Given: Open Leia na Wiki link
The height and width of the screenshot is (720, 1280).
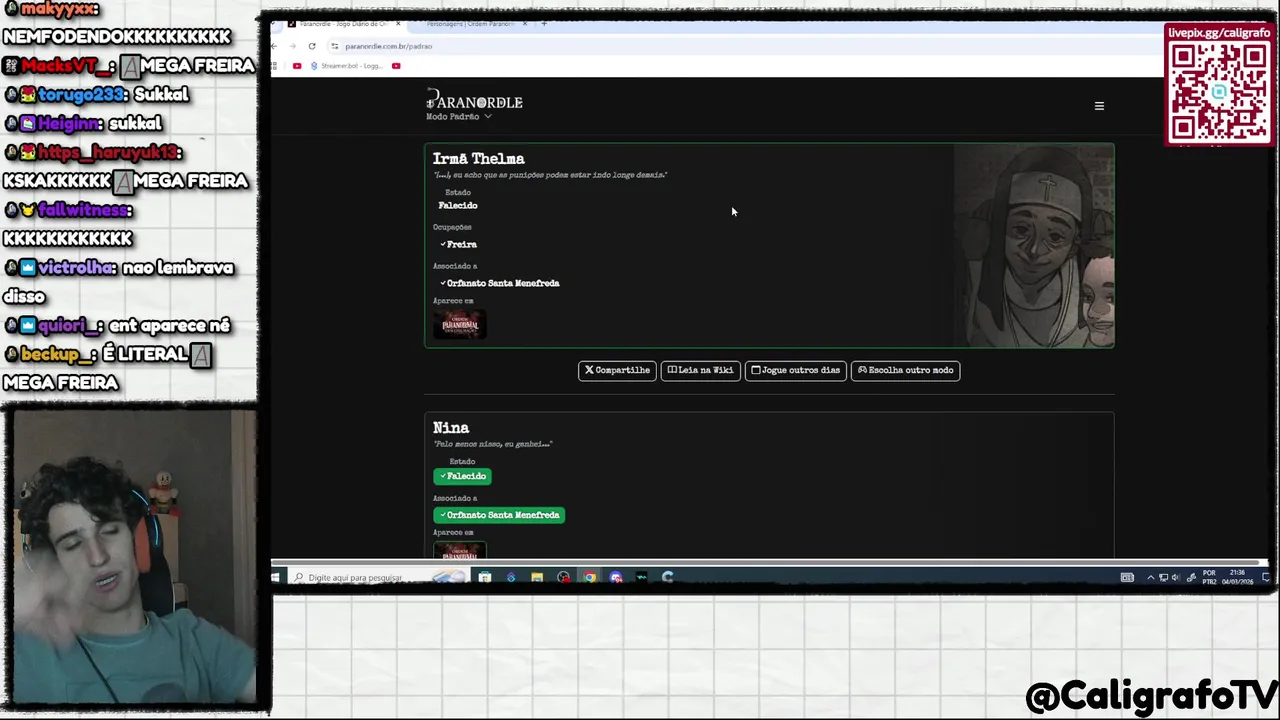Looking at the screenshot, I should point(700,370).
